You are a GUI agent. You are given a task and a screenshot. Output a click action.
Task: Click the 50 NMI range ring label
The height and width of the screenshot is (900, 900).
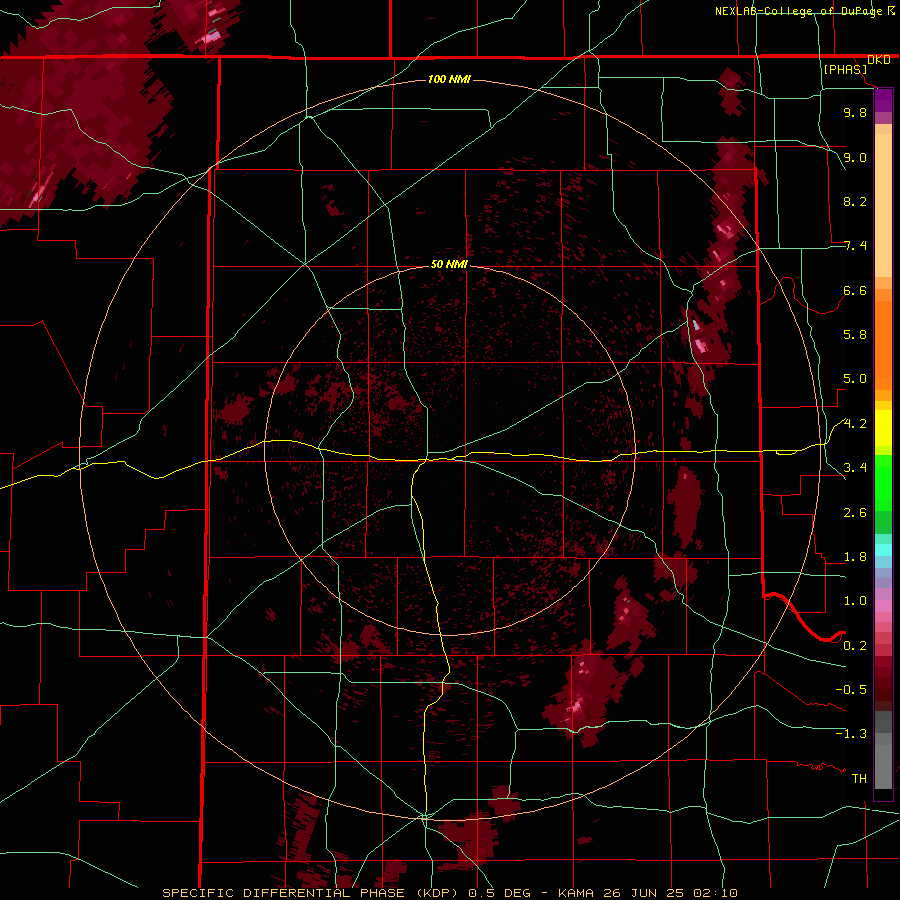449,264
